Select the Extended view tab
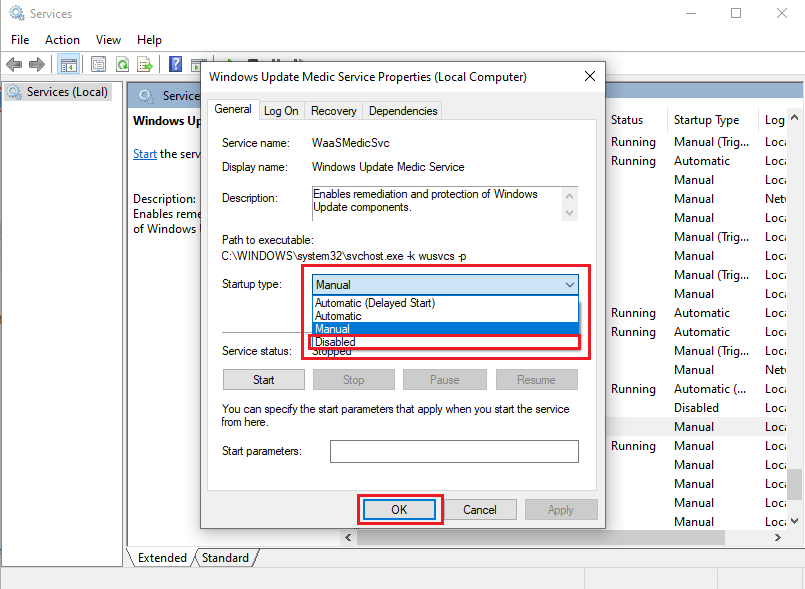This screenshot has height=589, width=805. pos(162,558)
